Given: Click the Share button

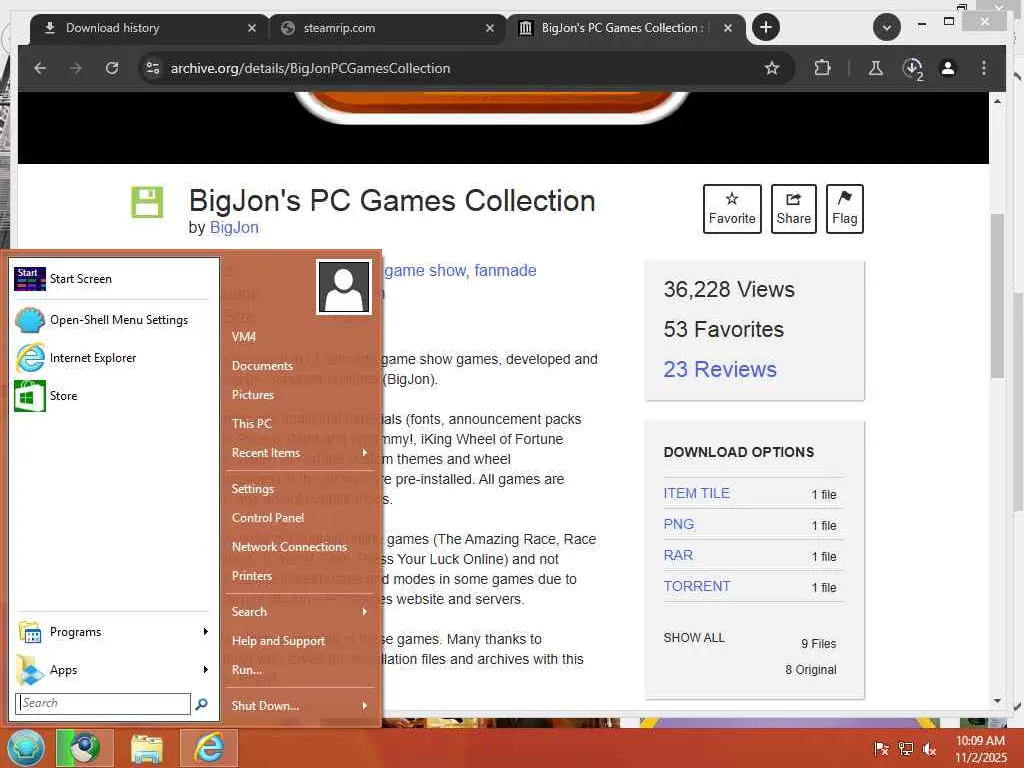Looking at the screenshot, I should click(793, 209).
